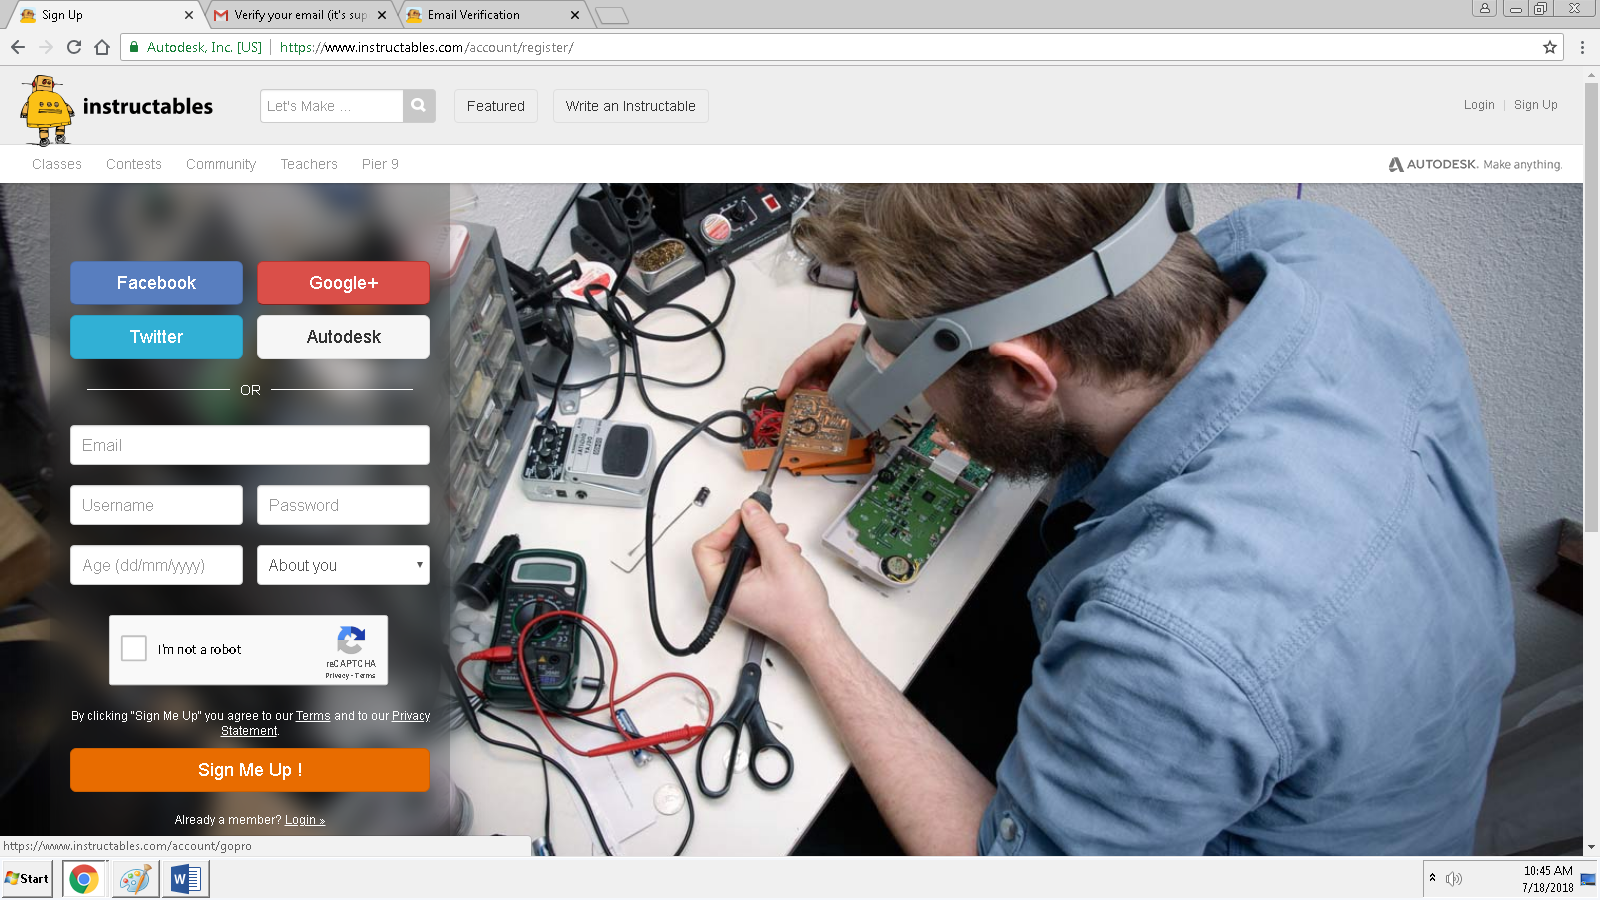This screenshot has height=900, width=1600.
Task: Click the search magnifier button
Action: tap(419, 106)
